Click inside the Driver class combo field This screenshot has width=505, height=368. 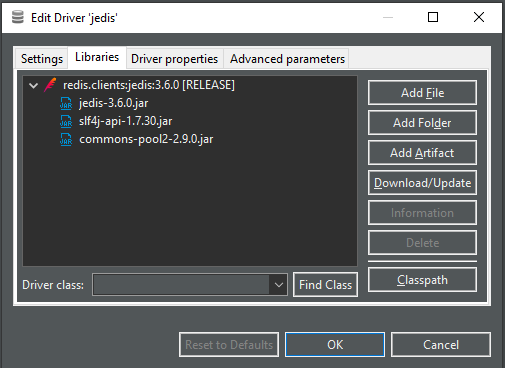[x=181, y=285]
